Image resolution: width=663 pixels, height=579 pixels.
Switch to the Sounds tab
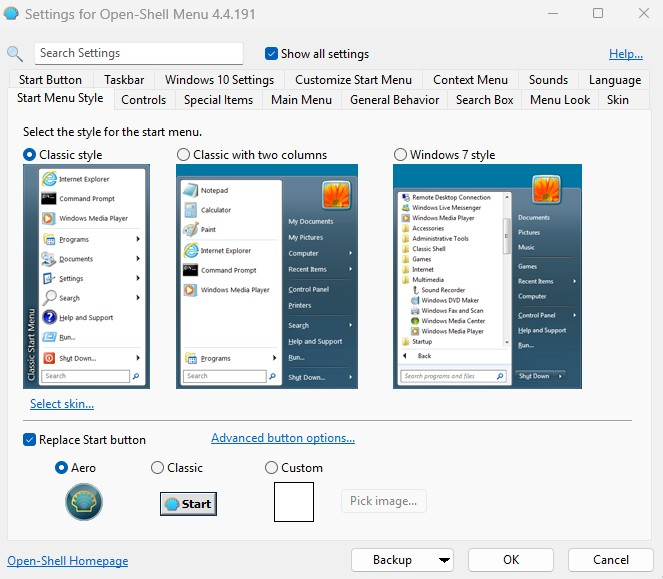[x=548, y=80]
